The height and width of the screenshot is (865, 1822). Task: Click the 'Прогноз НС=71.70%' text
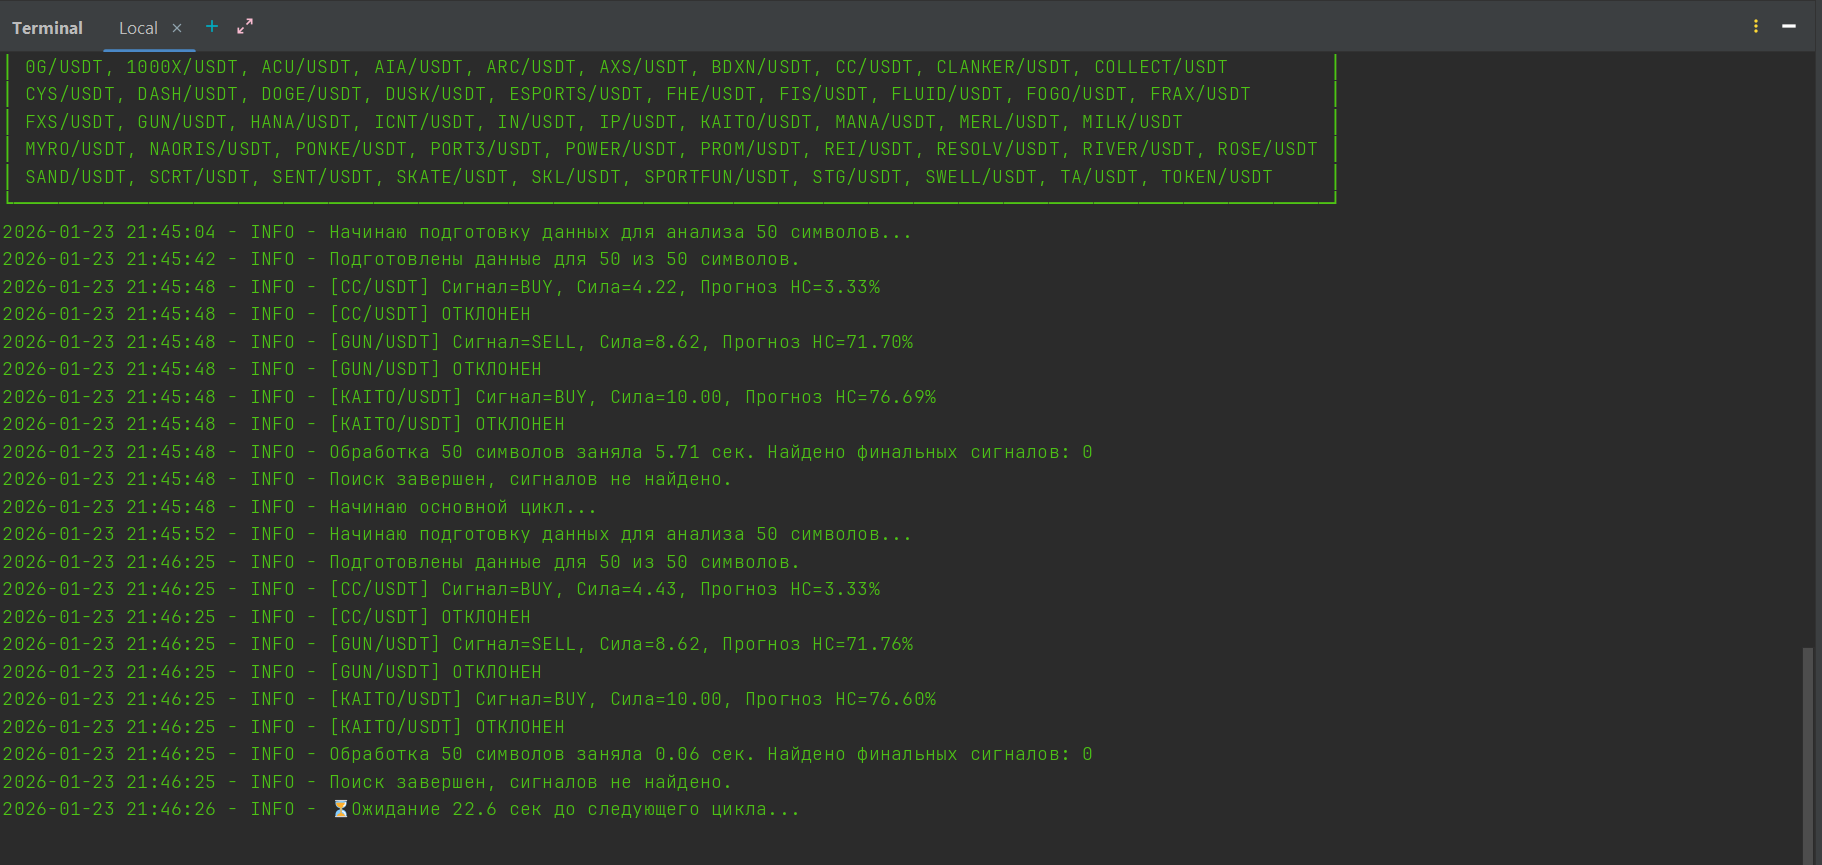click(817, 342)
